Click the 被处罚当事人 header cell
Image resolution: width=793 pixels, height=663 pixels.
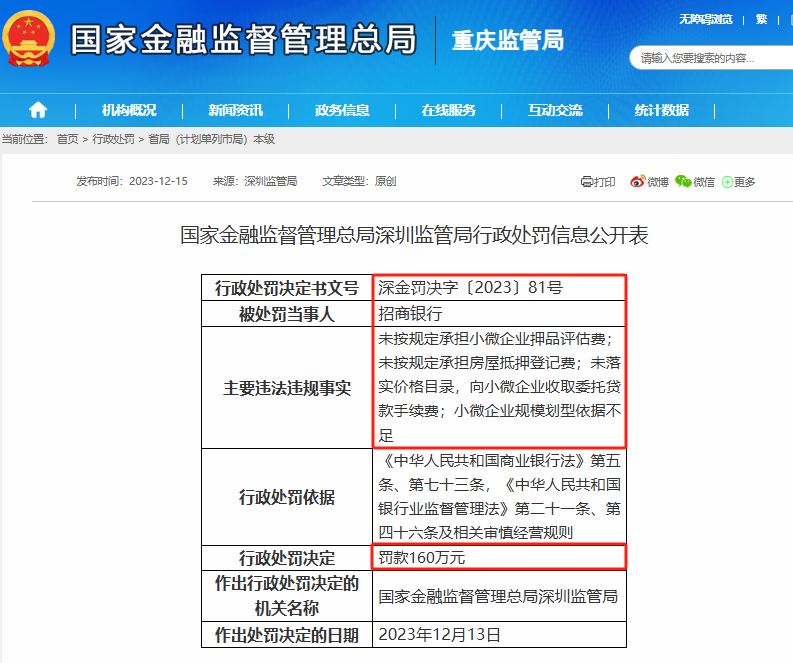[x=287, y=314]
